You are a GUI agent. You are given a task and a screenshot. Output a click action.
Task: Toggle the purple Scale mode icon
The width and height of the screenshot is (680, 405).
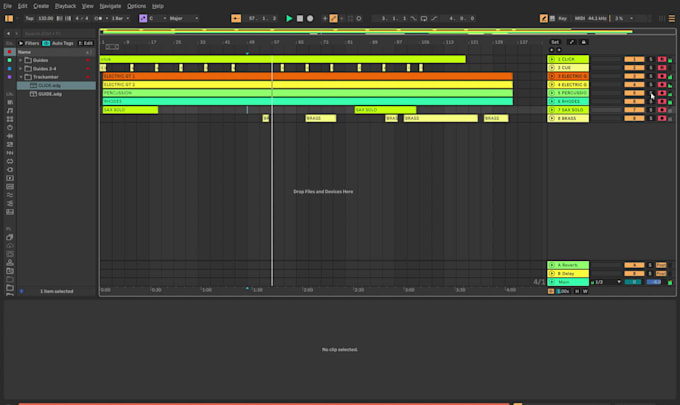[143, 18]
